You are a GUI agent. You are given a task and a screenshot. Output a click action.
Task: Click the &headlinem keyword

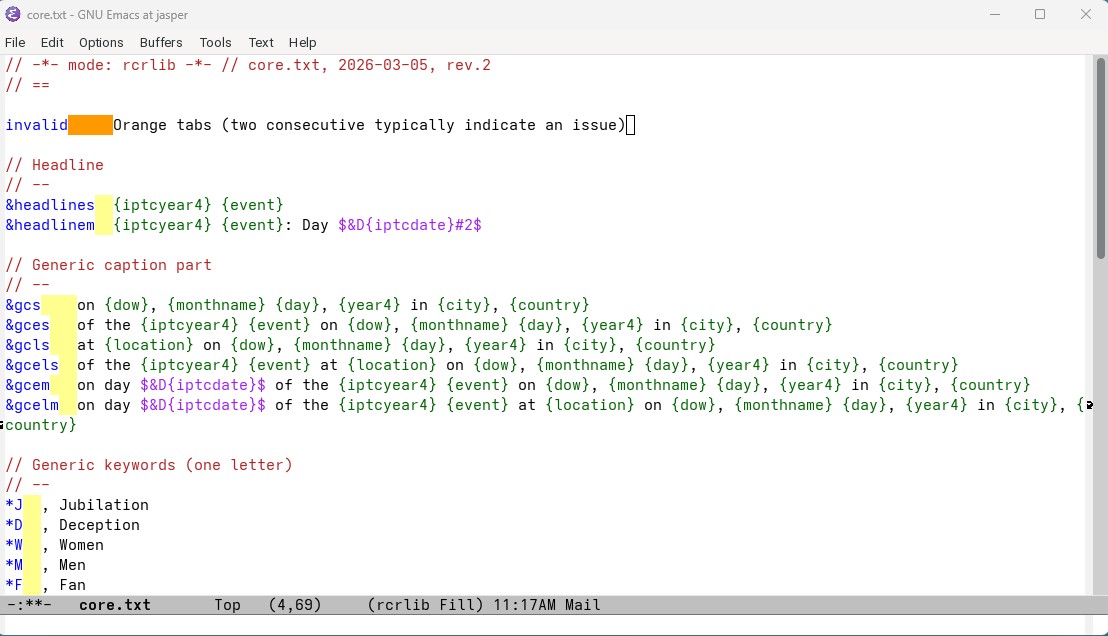[49, 225]
